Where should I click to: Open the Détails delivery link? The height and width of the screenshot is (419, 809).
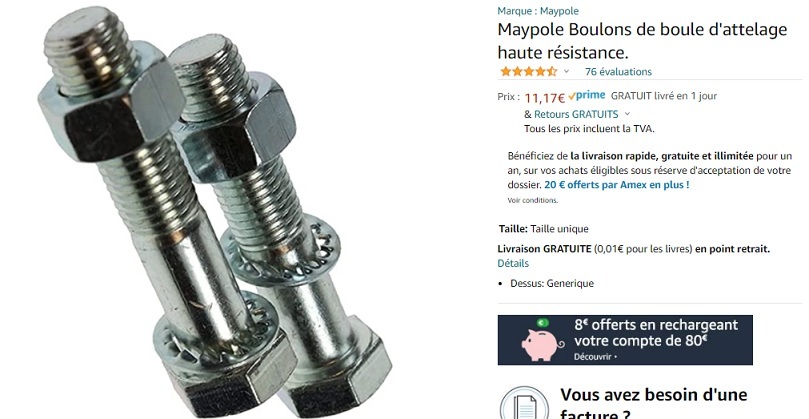(x=513, y=263)
